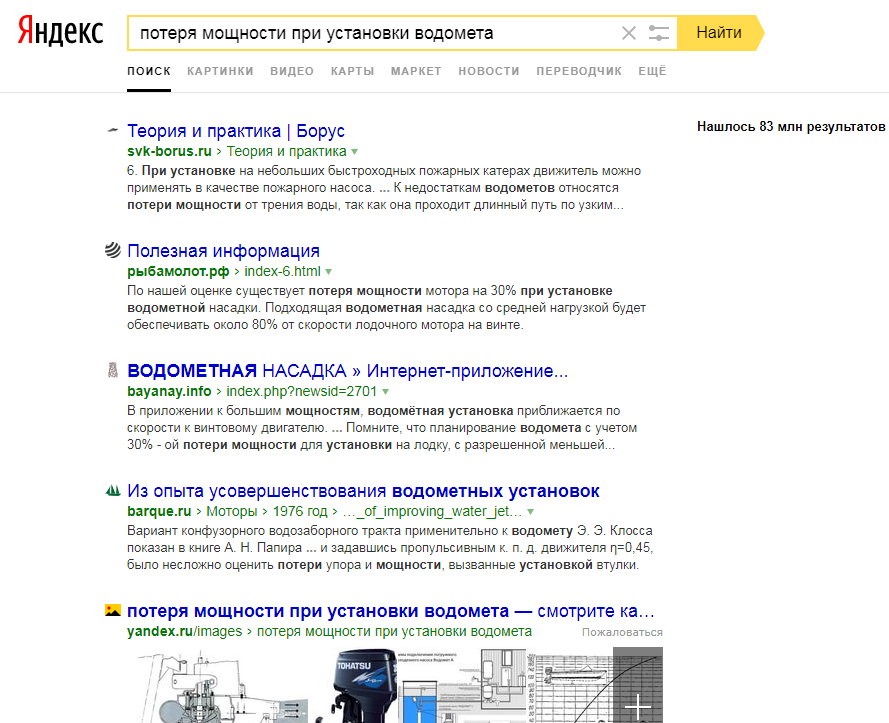Open the Yandex images result title link

(x=391, y=611)
